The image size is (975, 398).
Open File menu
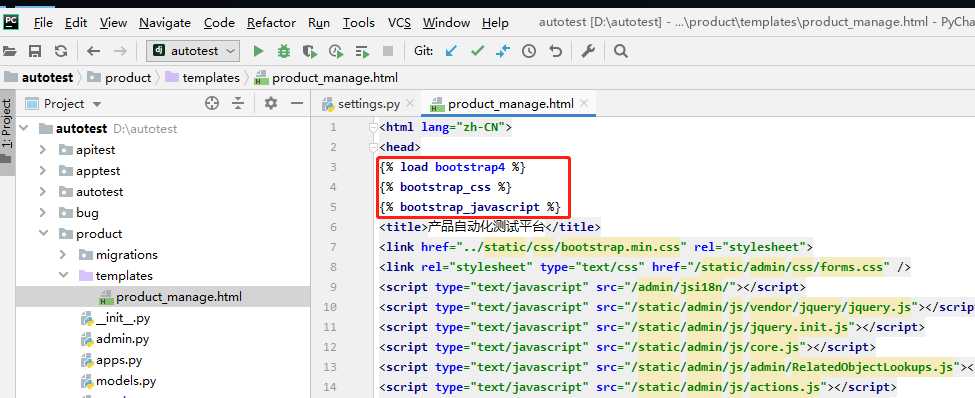[44, 23]
